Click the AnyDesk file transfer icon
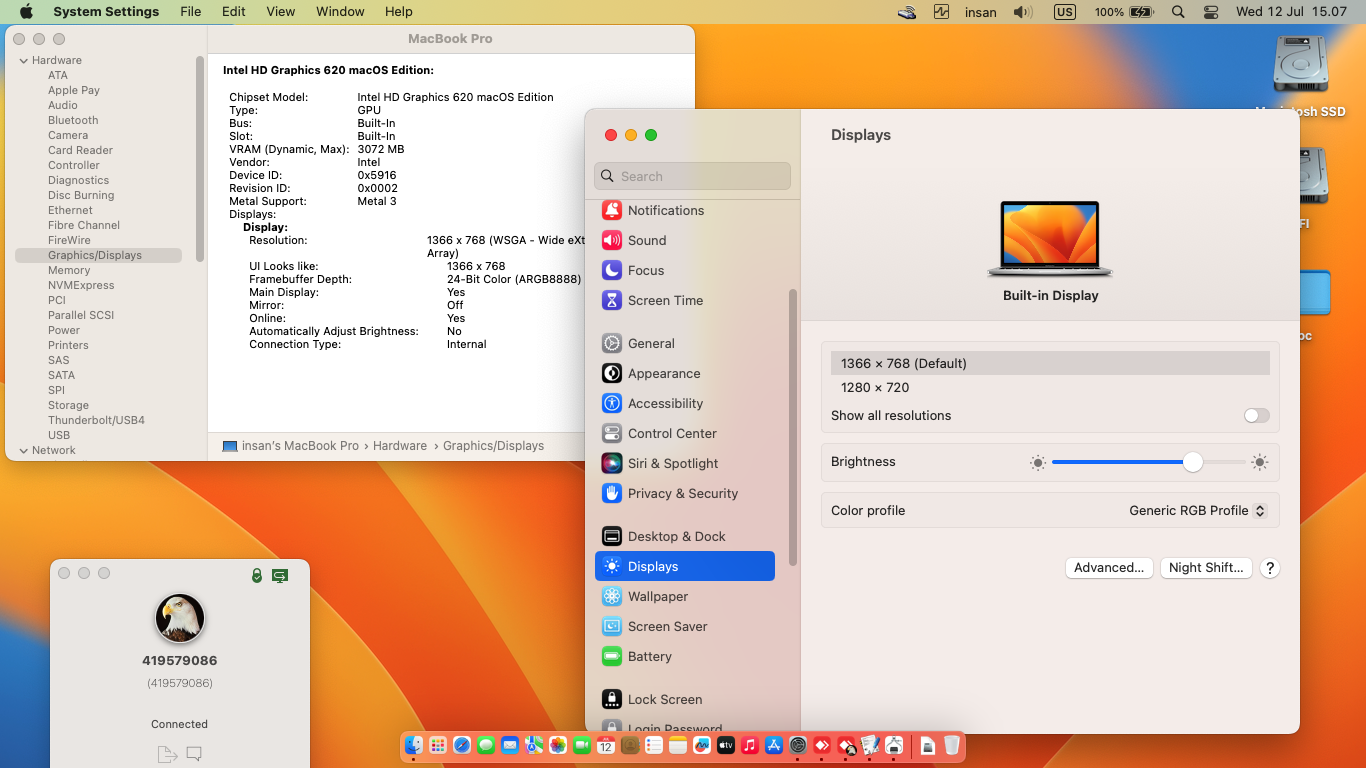The image size is (1366, 768). pos(166,753)
